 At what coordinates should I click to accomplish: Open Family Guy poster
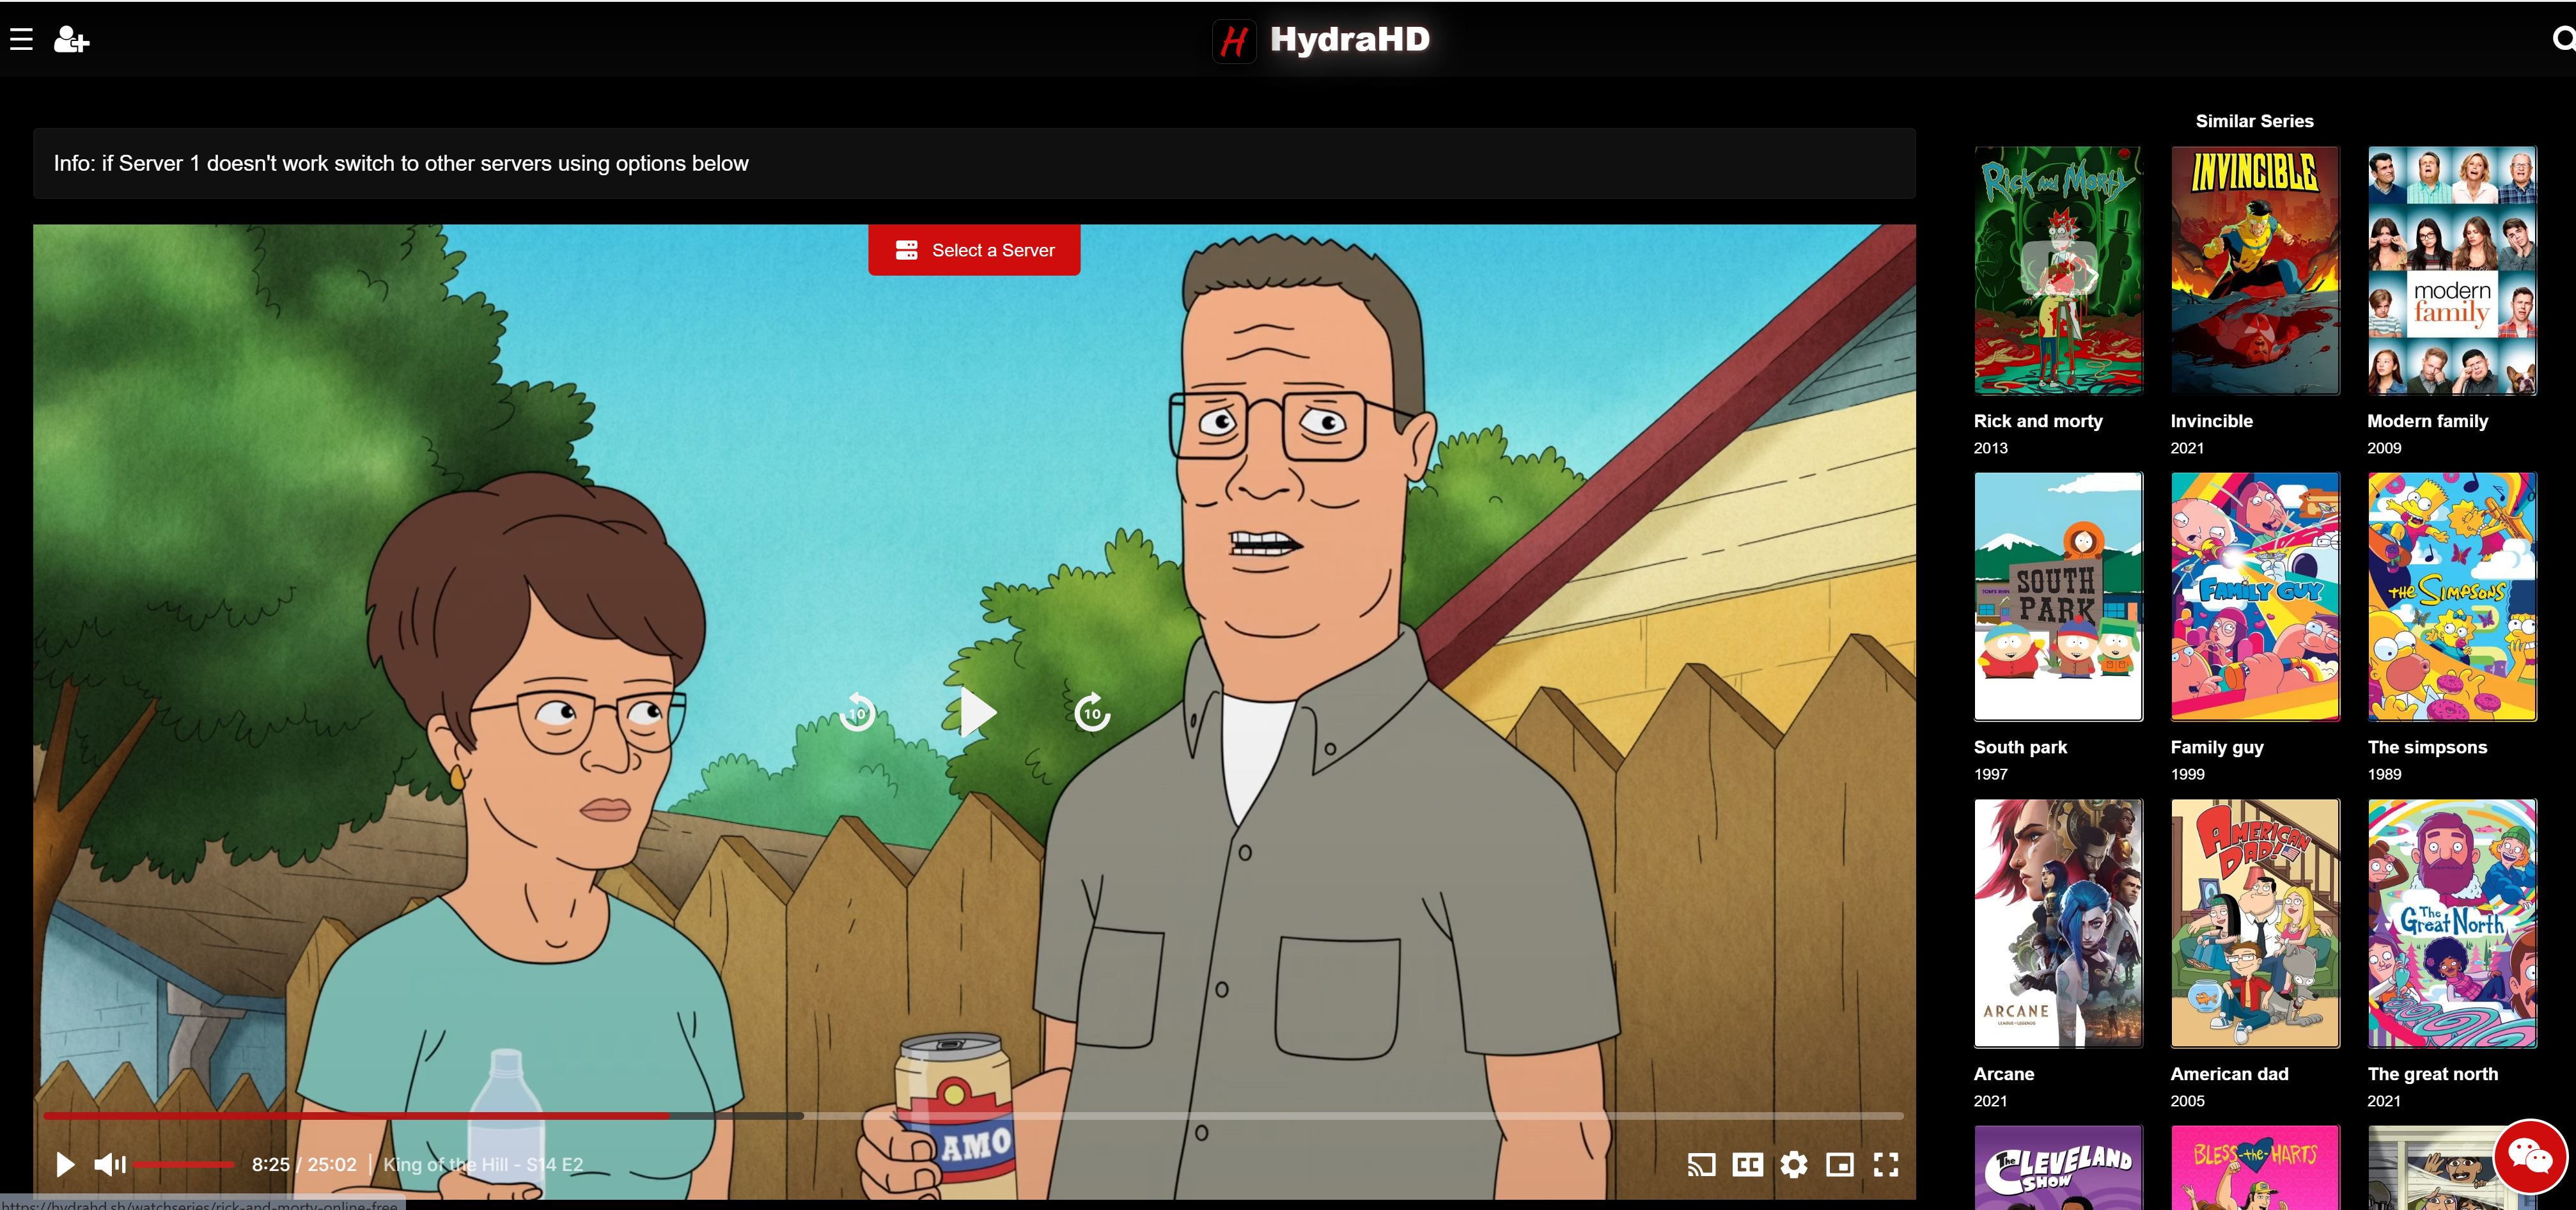coord(2255,596)
